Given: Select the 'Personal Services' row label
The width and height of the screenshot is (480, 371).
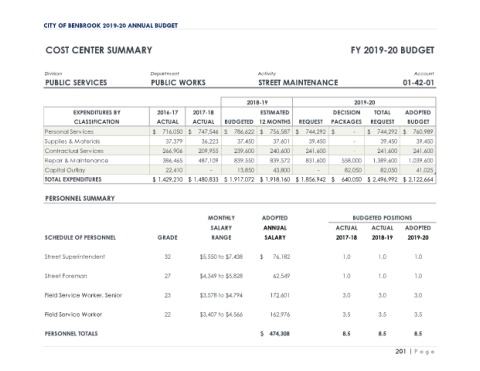Looking at the screenshot, I should click(x=69, y=132).
